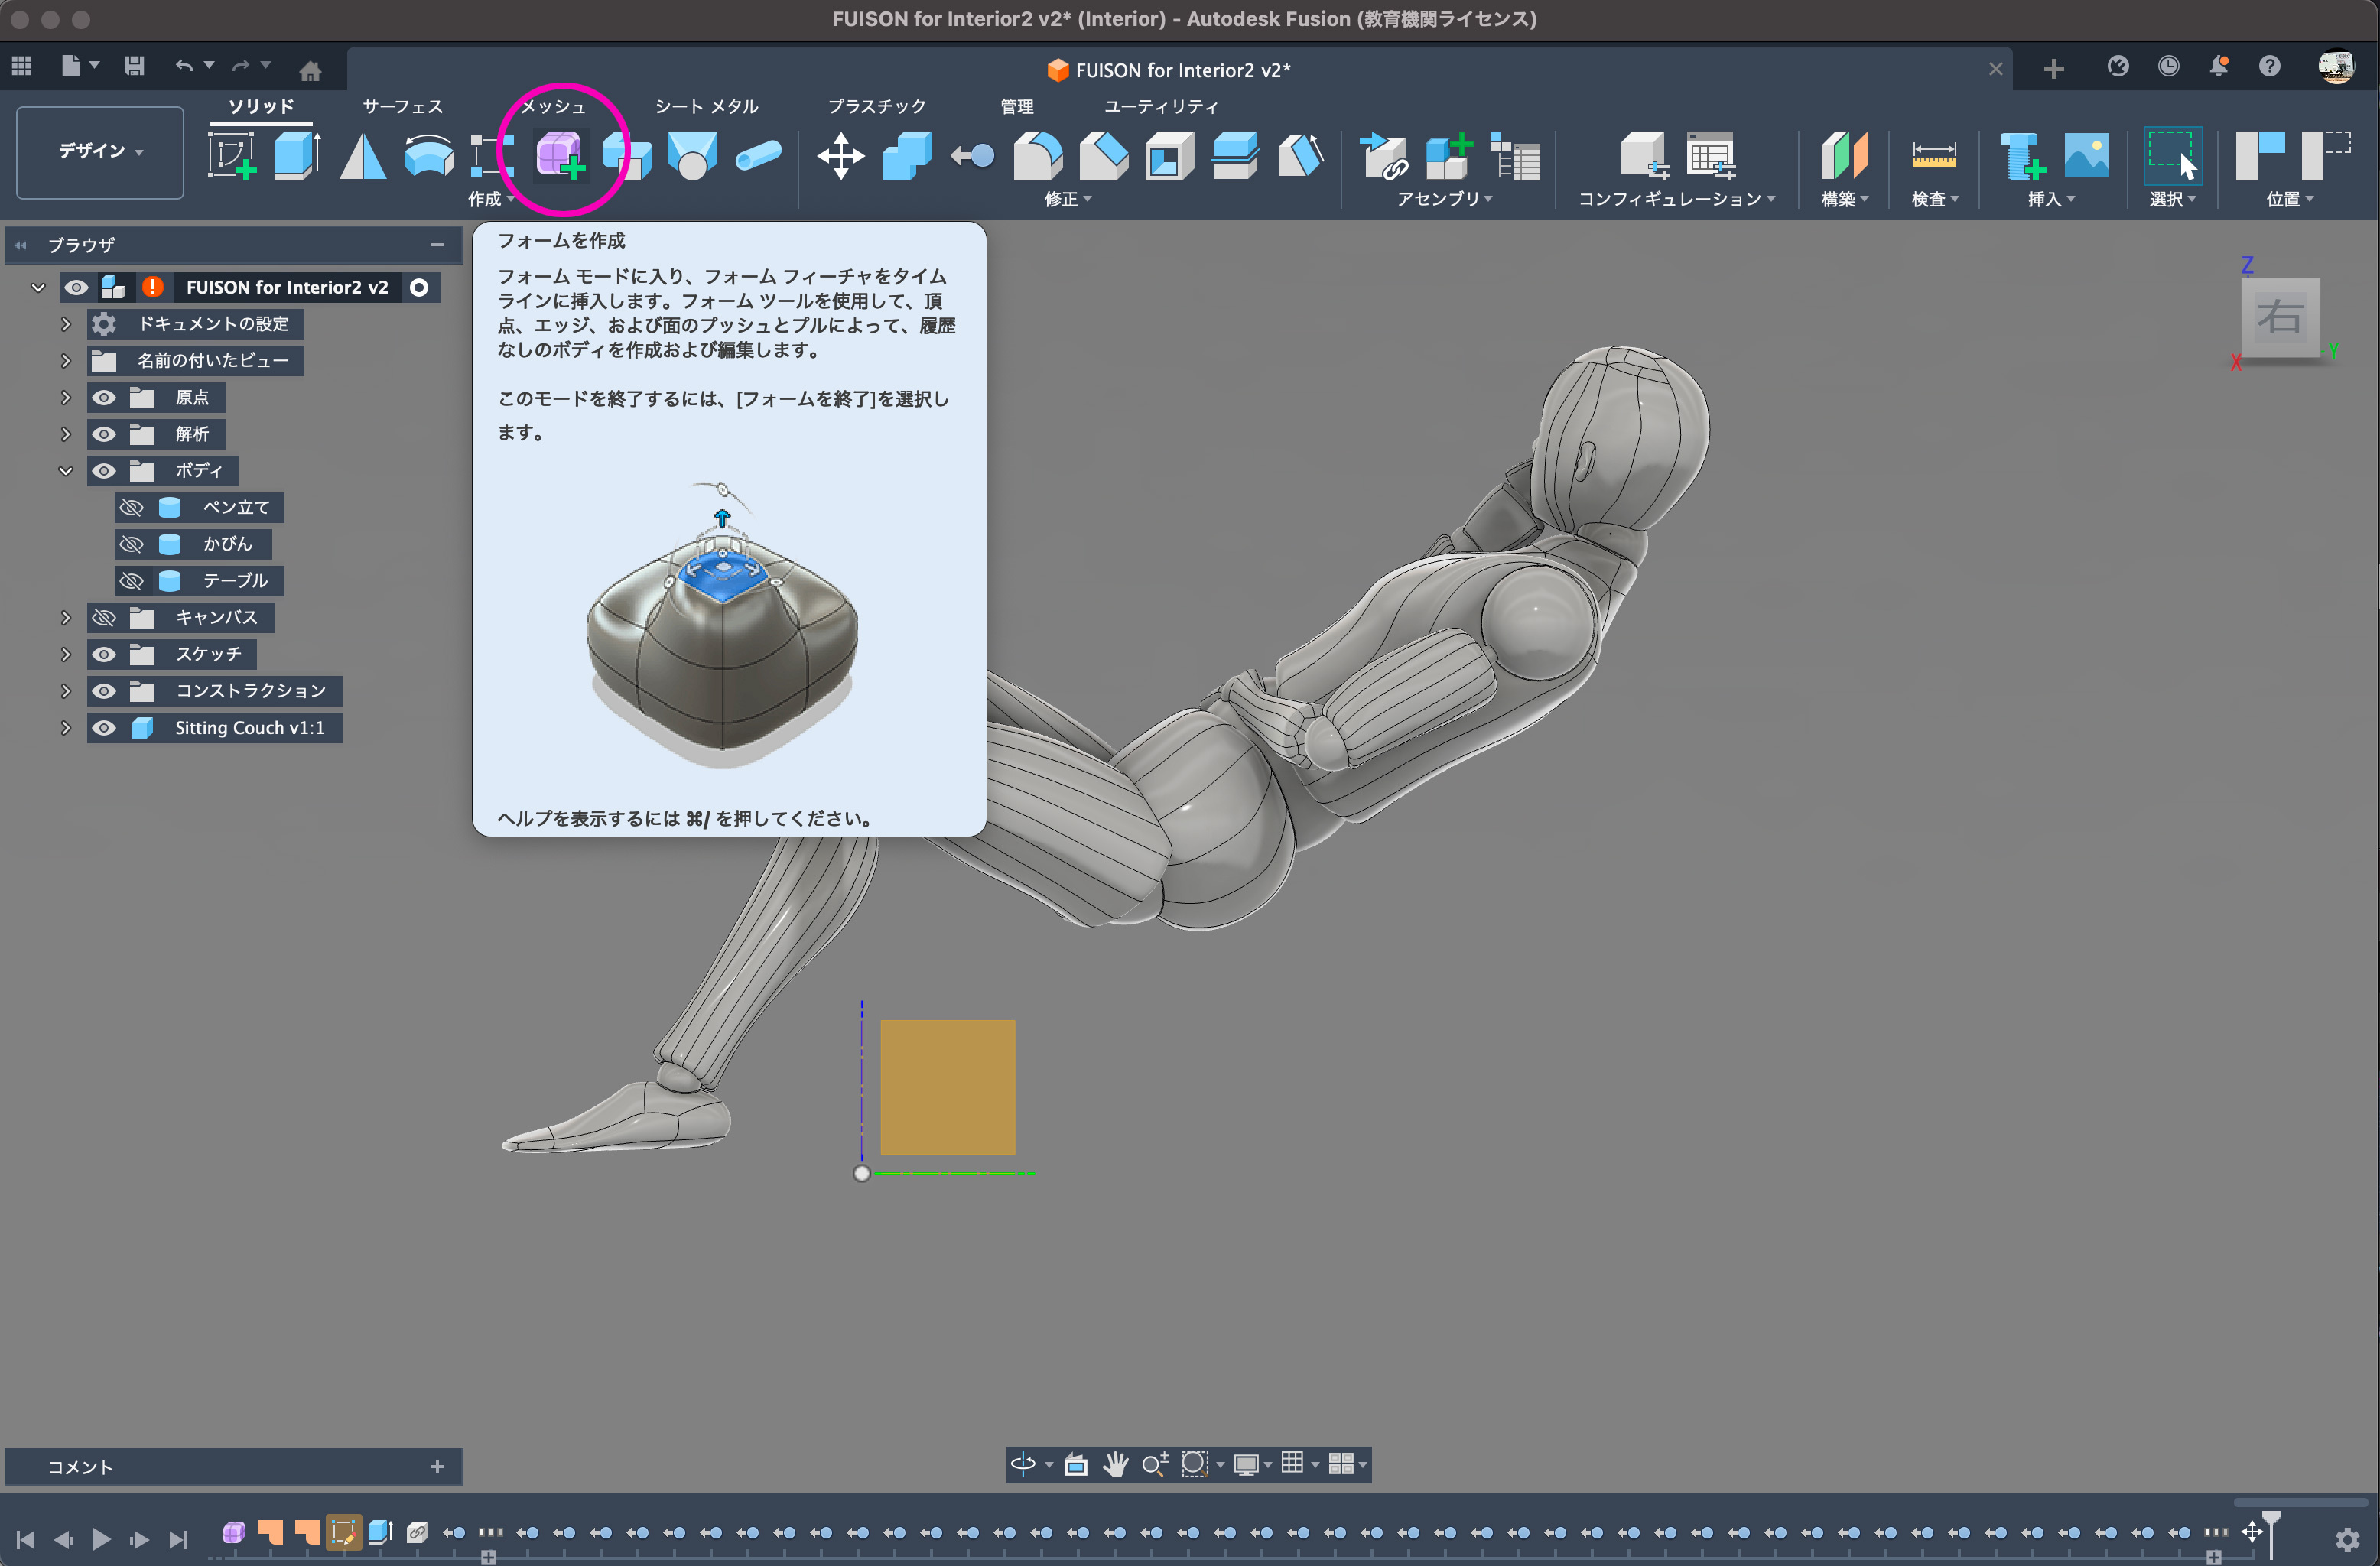Click the Create Sketch tool icon
Viewport: 2380px width, 1566px height.
click(x=231, y=155)
